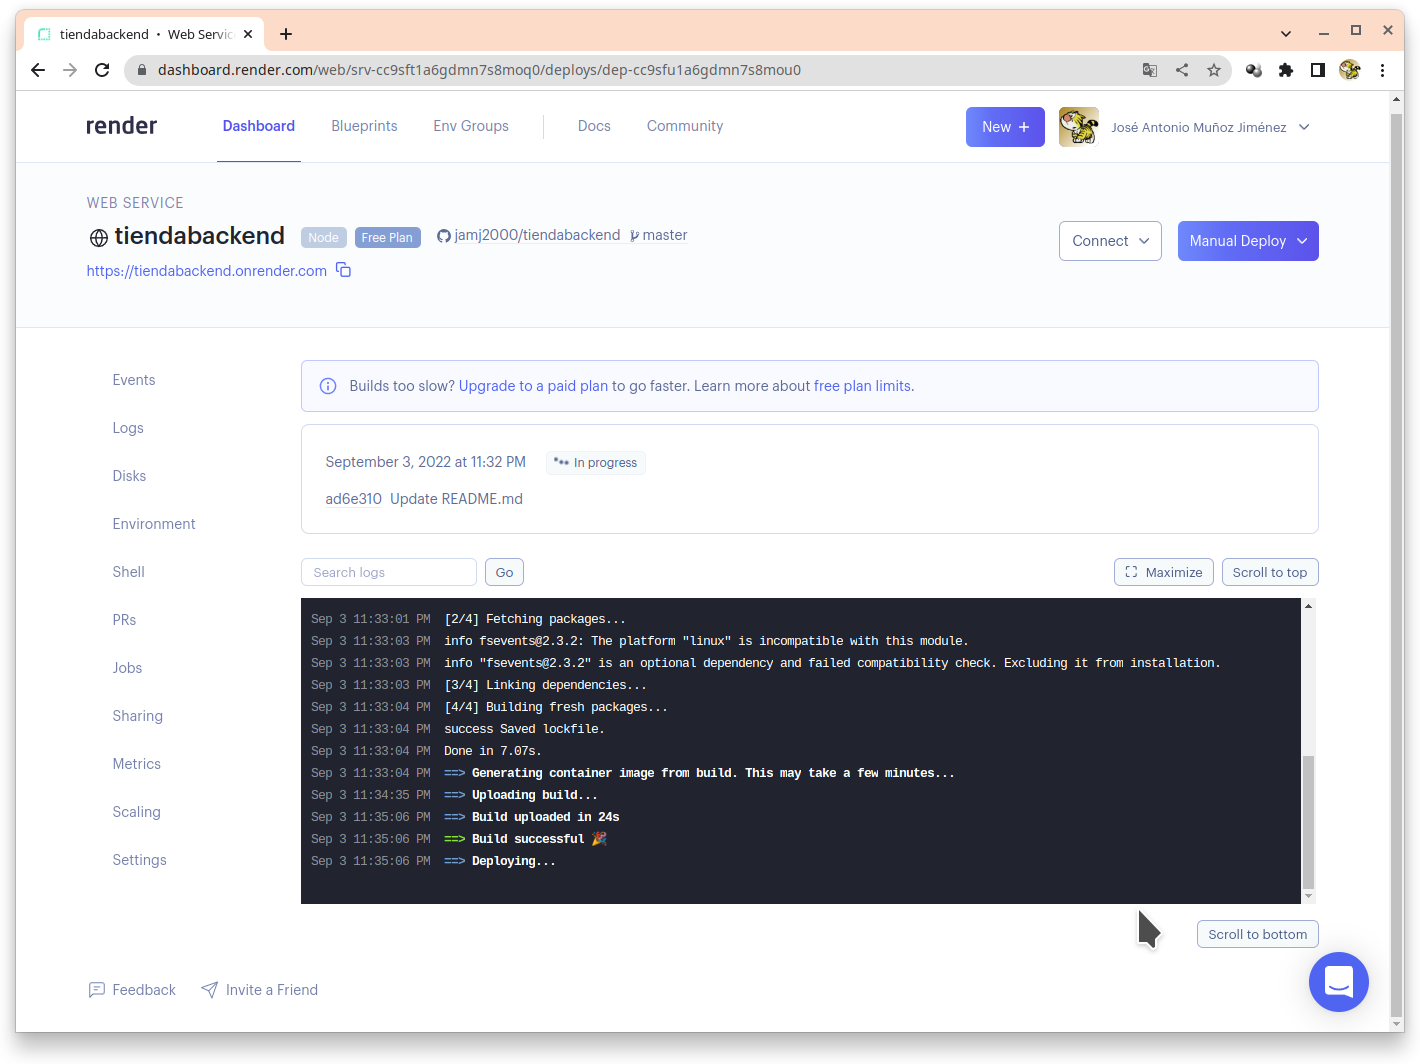The height and width of the screenshot is (1064, 1420).
Task: Click Scroll to top button
Action: [1270, 572]
